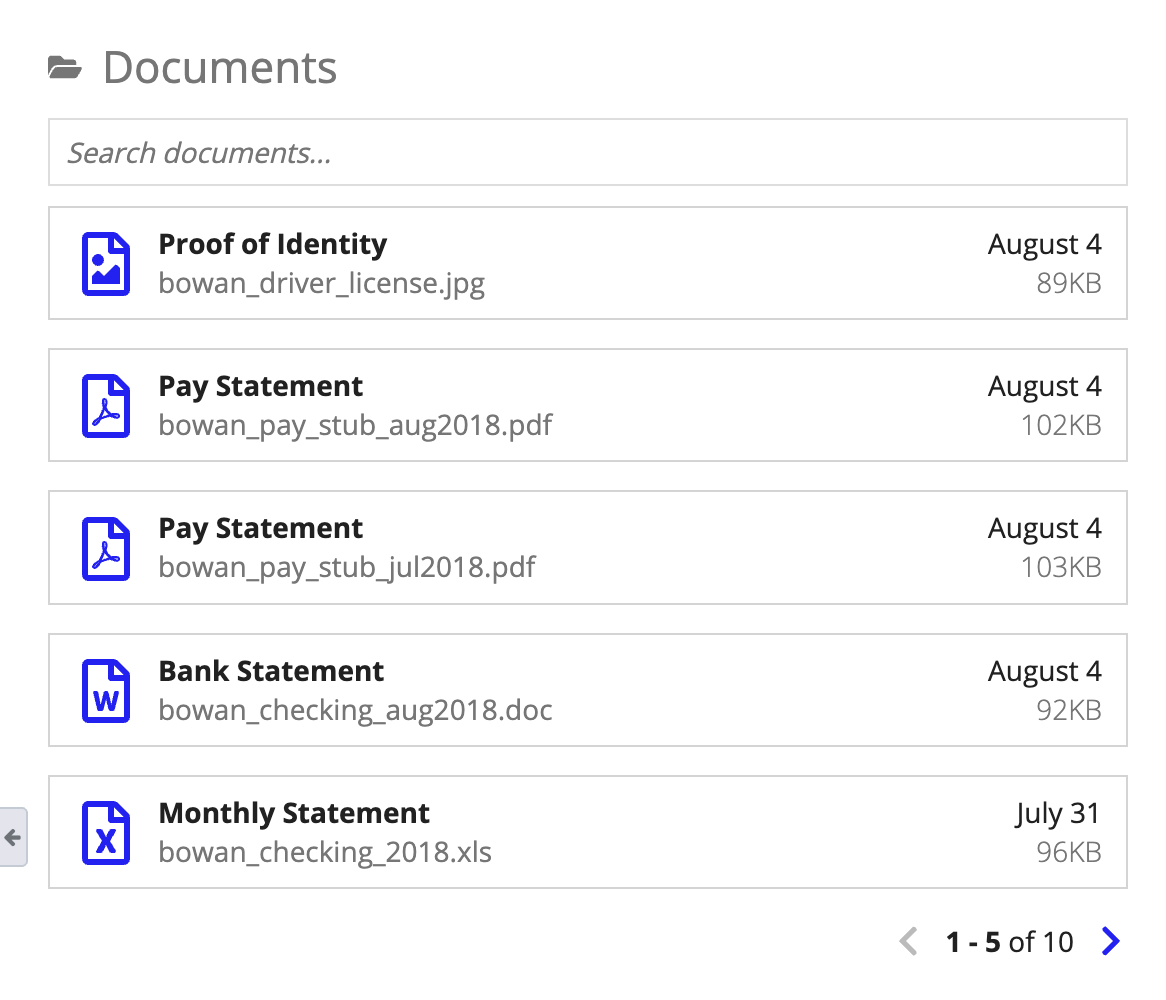This screenshot has width=1166, height=1000.
Task: Open the Monthly Statement document title
Action: coord(294,813)
